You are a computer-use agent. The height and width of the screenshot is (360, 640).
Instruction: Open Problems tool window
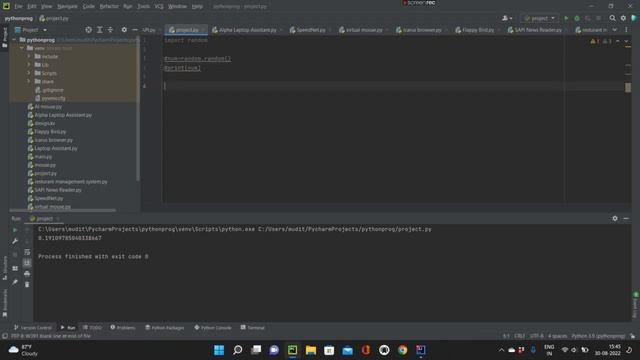point(123,327)
